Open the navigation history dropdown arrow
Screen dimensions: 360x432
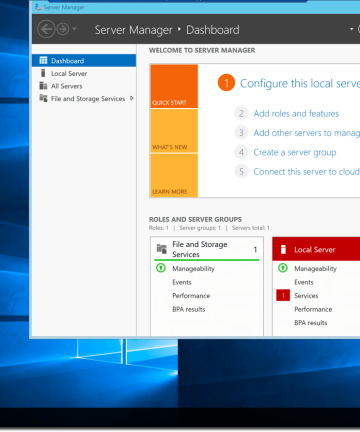point(74,29)
